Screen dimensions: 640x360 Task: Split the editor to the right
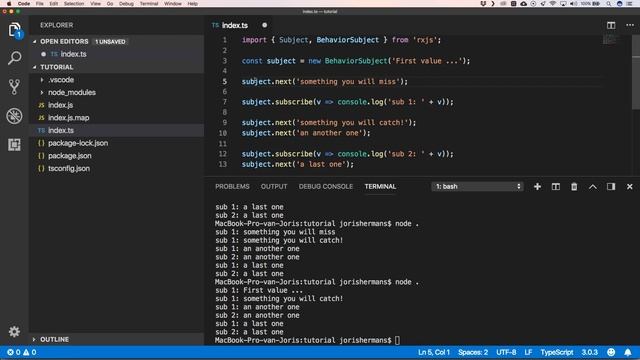point(611,25)
